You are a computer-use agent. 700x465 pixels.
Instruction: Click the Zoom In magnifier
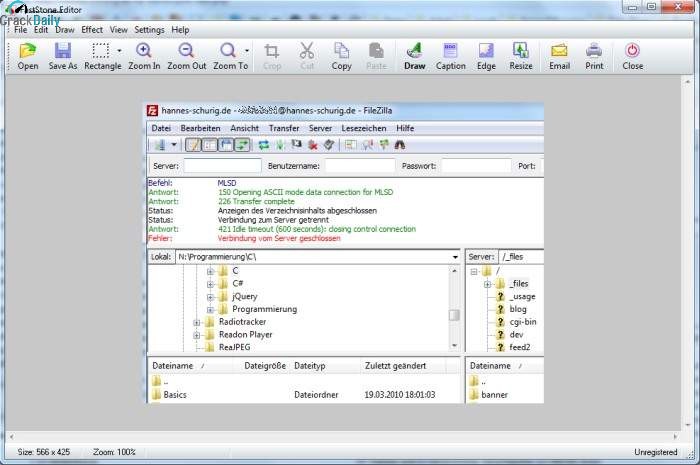click(144, 56)
